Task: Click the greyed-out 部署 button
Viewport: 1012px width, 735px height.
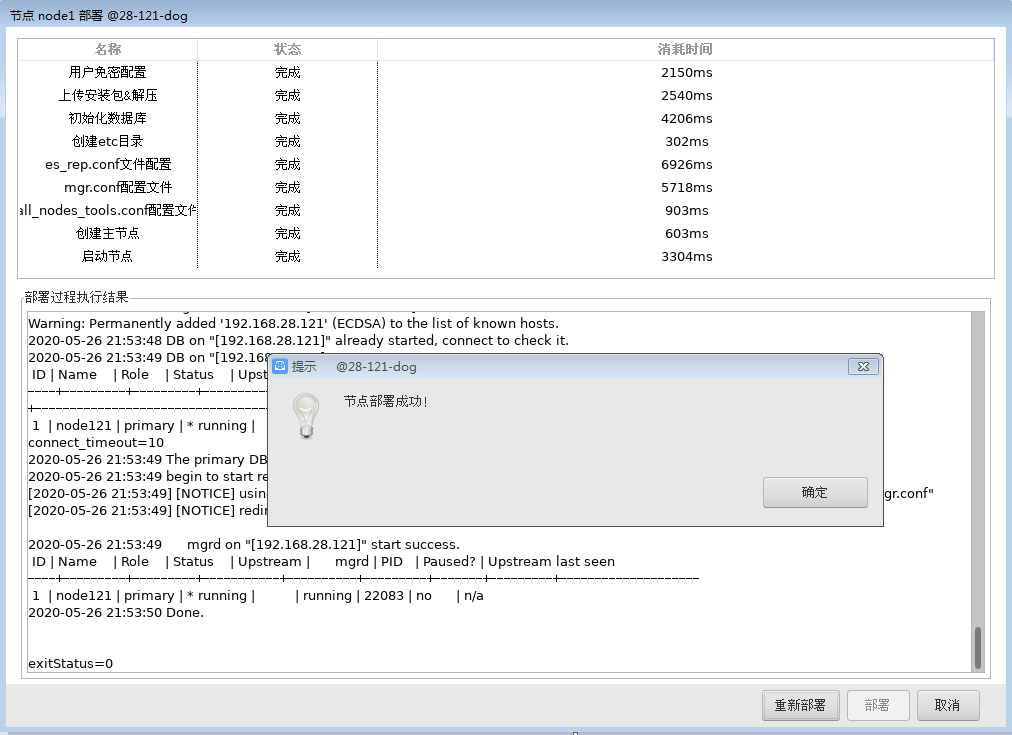Action: 878,705
